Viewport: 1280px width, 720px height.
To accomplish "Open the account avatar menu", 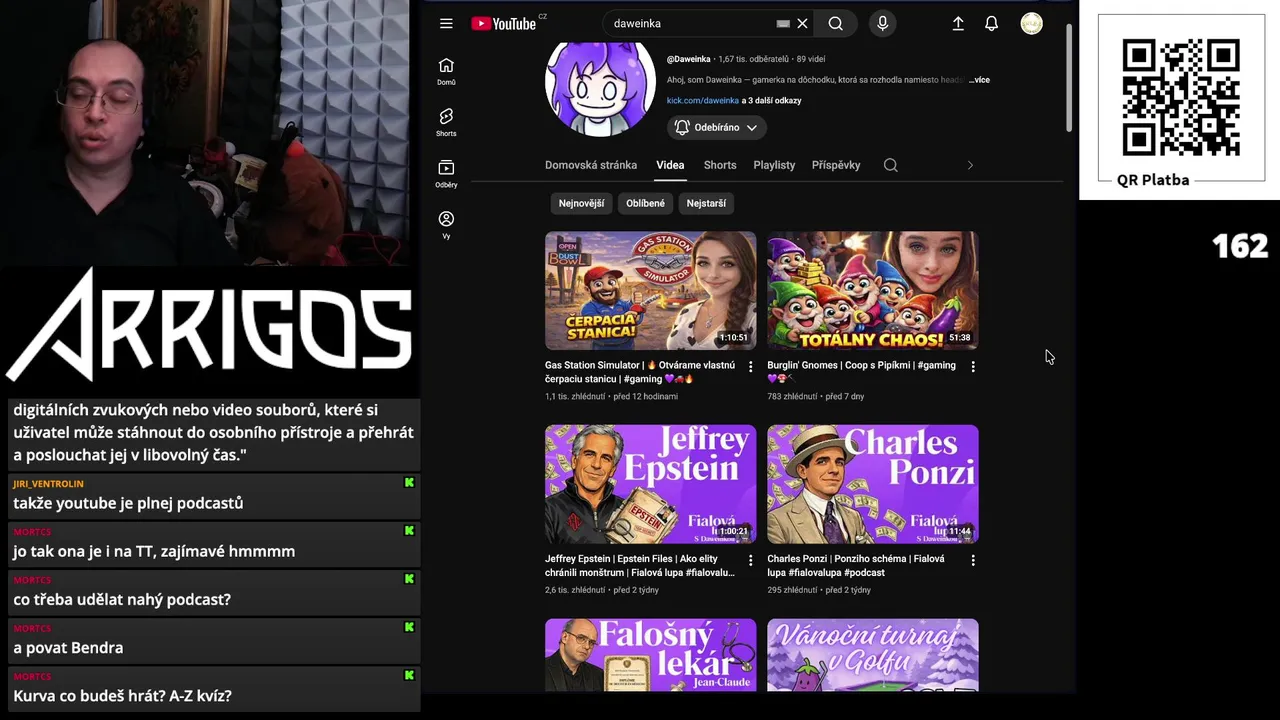I will click(1031, 24).
